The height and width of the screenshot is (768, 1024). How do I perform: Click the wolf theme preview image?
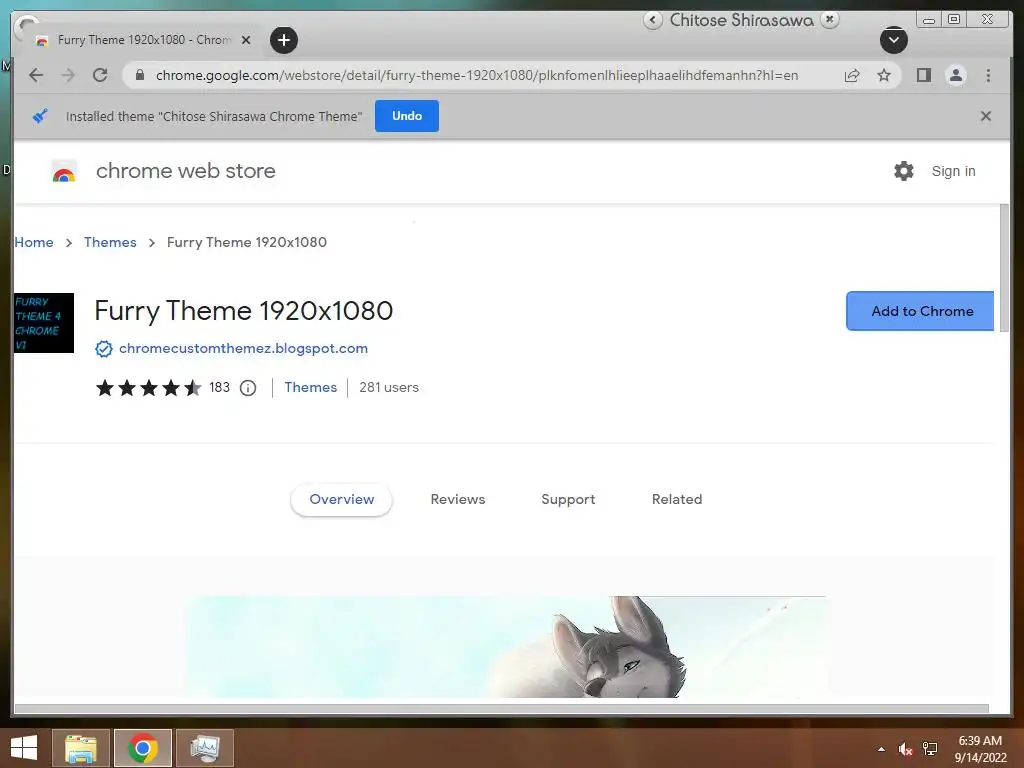506,647
